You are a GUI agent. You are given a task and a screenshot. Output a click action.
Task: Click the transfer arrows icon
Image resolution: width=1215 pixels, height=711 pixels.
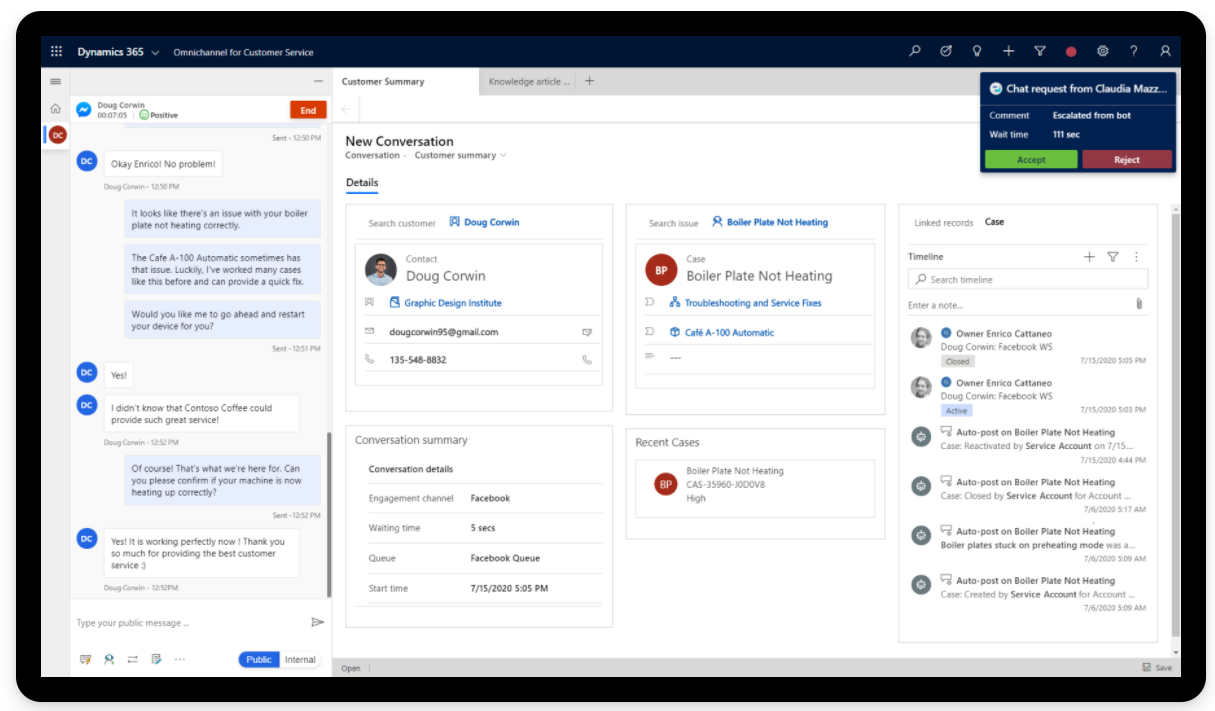pyautogui.click(x=132, y=660)
